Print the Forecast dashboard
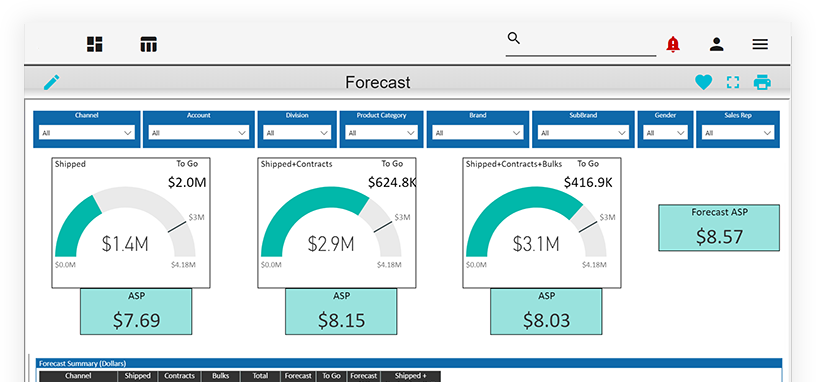The width and height of the screenshot is (816, 382). [762, 82]
